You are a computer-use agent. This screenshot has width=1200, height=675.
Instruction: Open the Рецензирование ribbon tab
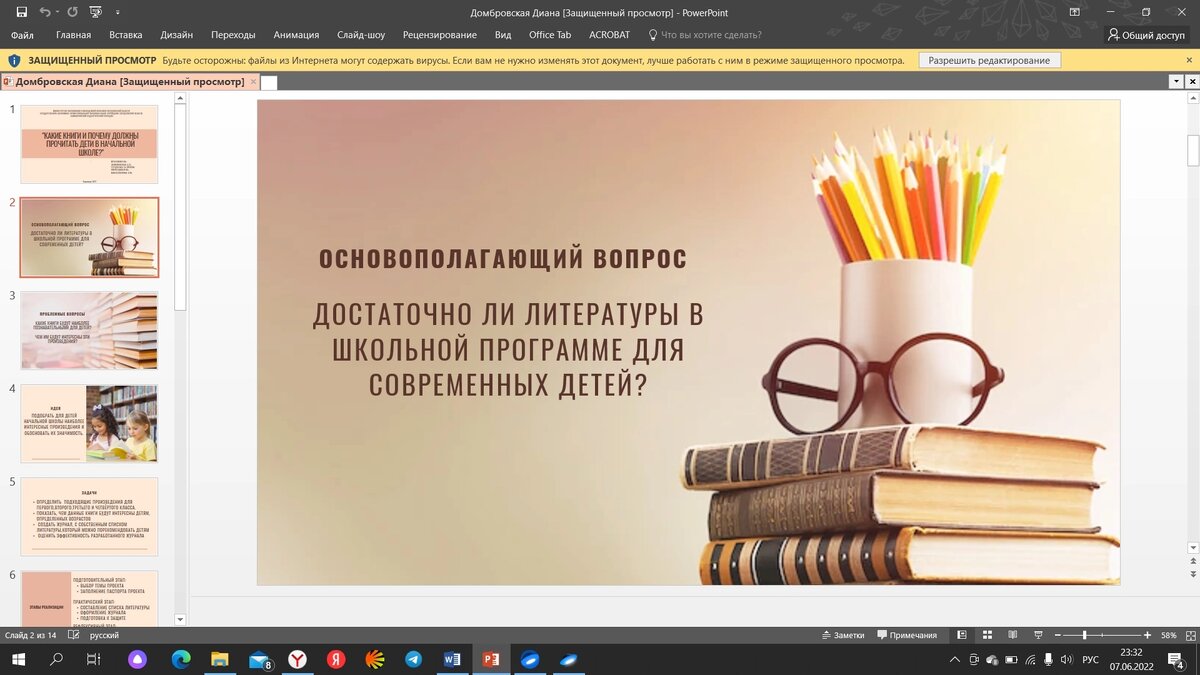(440, 34)
